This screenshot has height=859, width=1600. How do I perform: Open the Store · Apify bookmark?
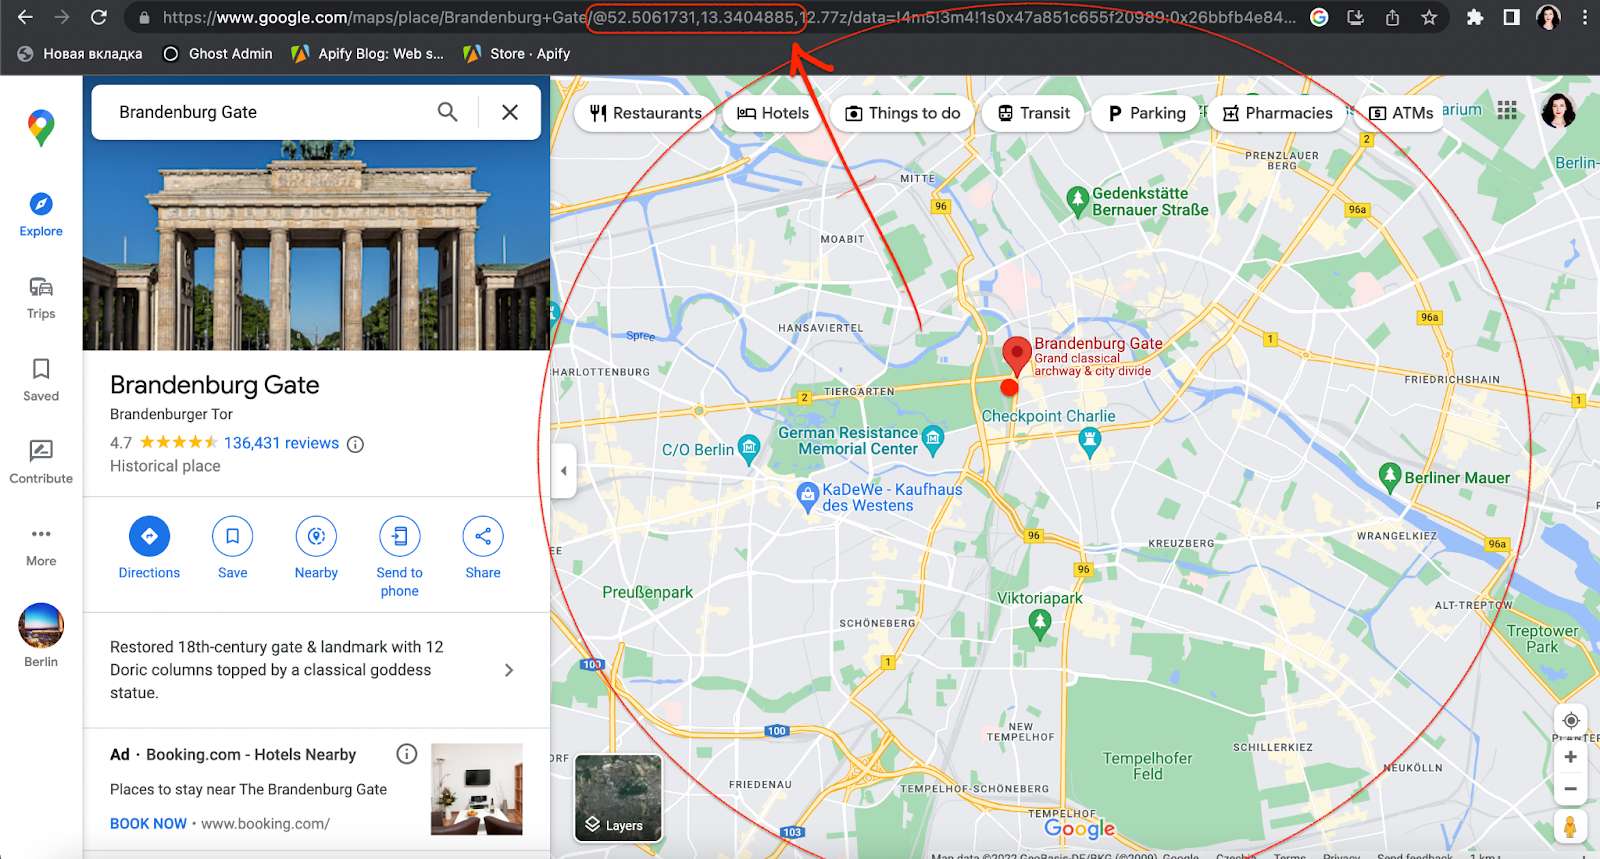tap(517, 54)
